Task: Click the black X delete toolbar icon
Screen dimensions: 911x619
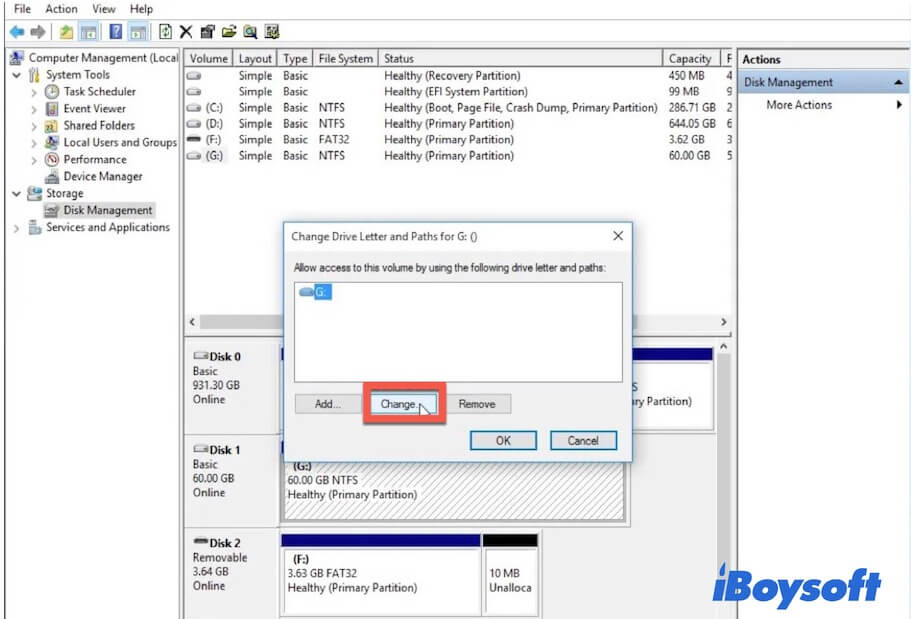Action: point(186,32)
